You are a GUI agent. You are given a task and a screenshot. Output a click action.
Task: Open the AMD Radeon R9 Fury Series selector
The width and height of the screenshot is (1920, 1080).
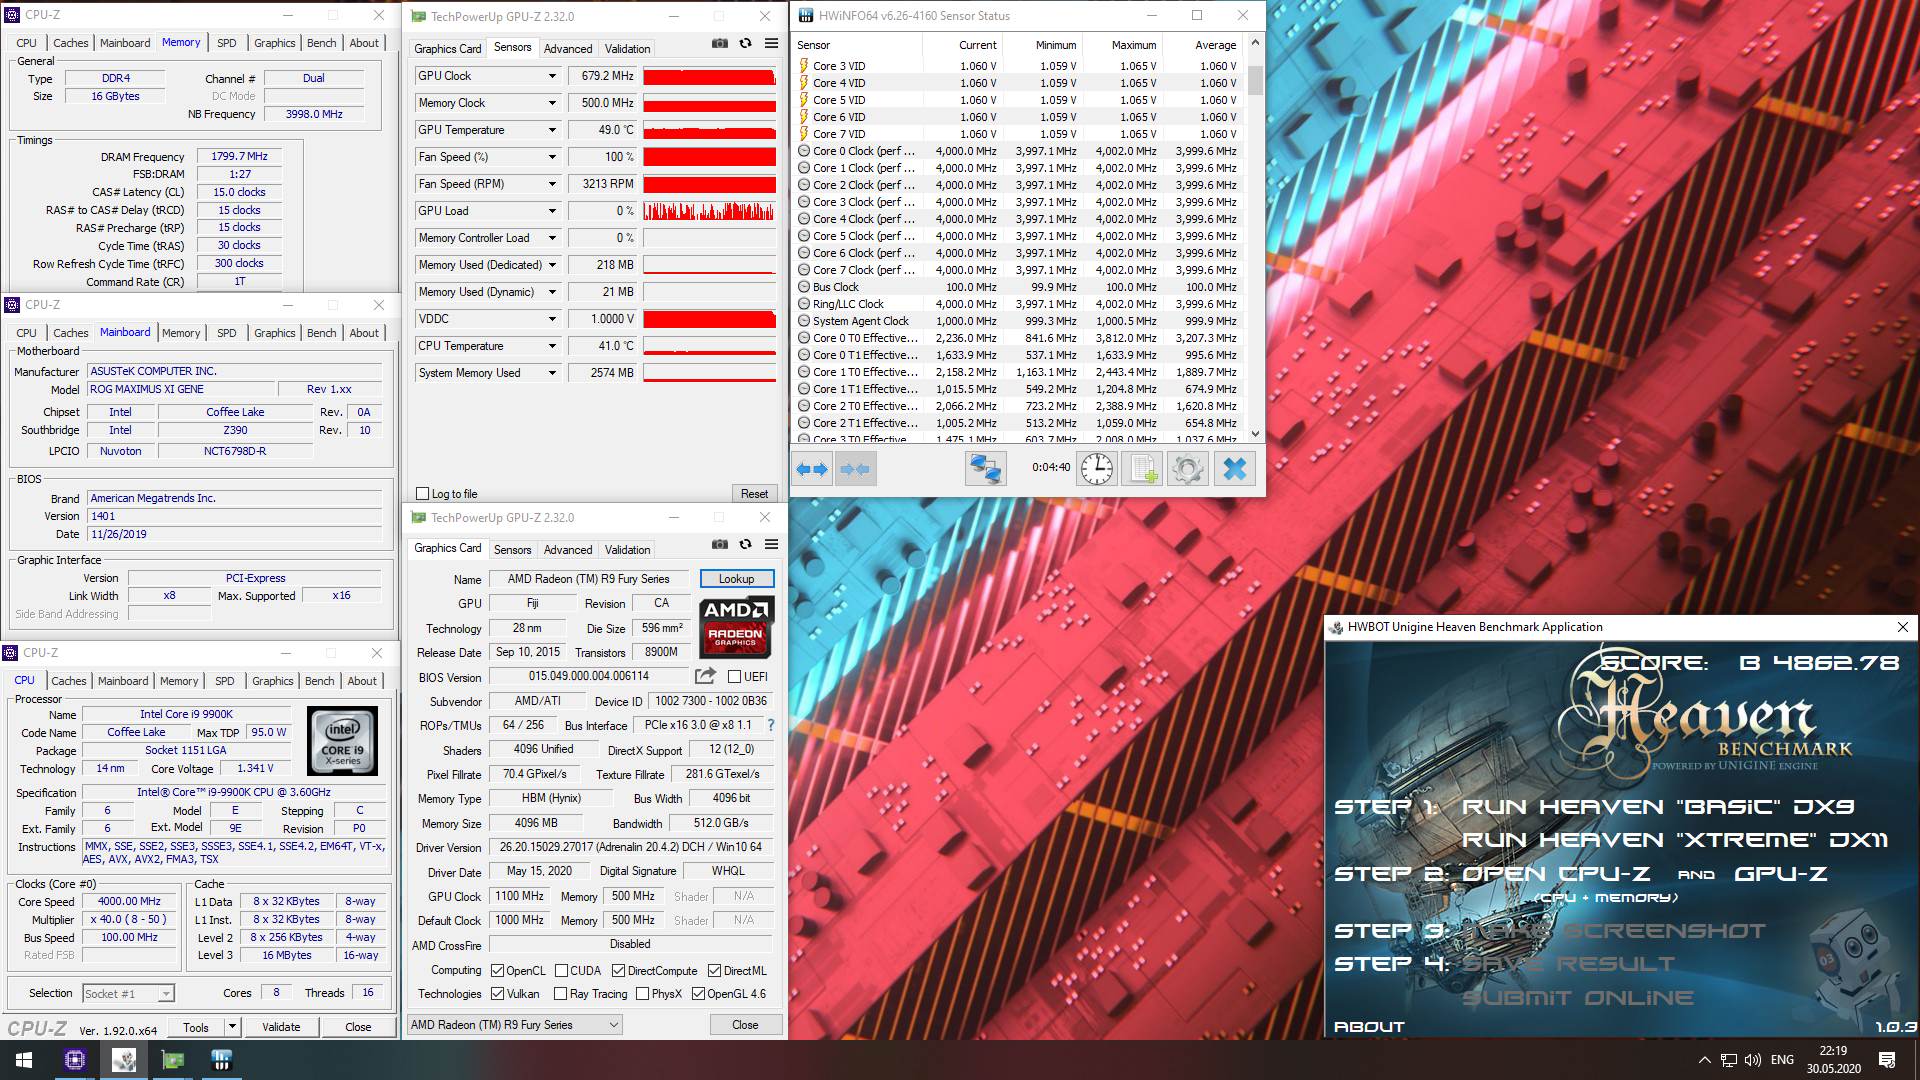coord(515,1025)
